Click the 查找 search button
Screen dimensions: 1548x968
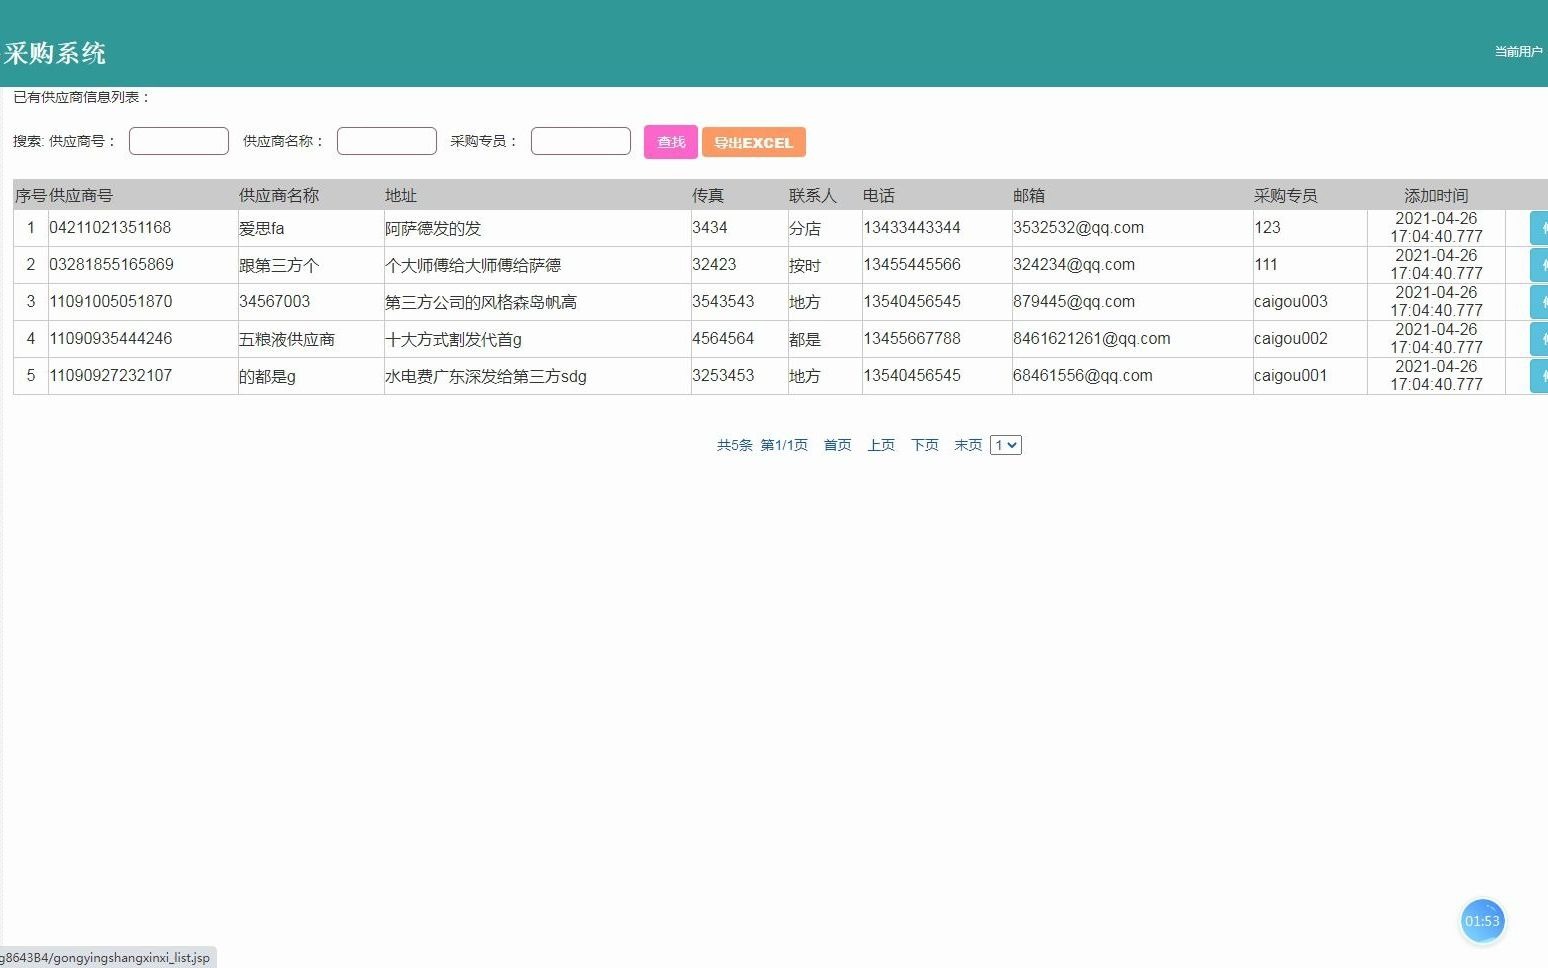(x=670, y=142)
